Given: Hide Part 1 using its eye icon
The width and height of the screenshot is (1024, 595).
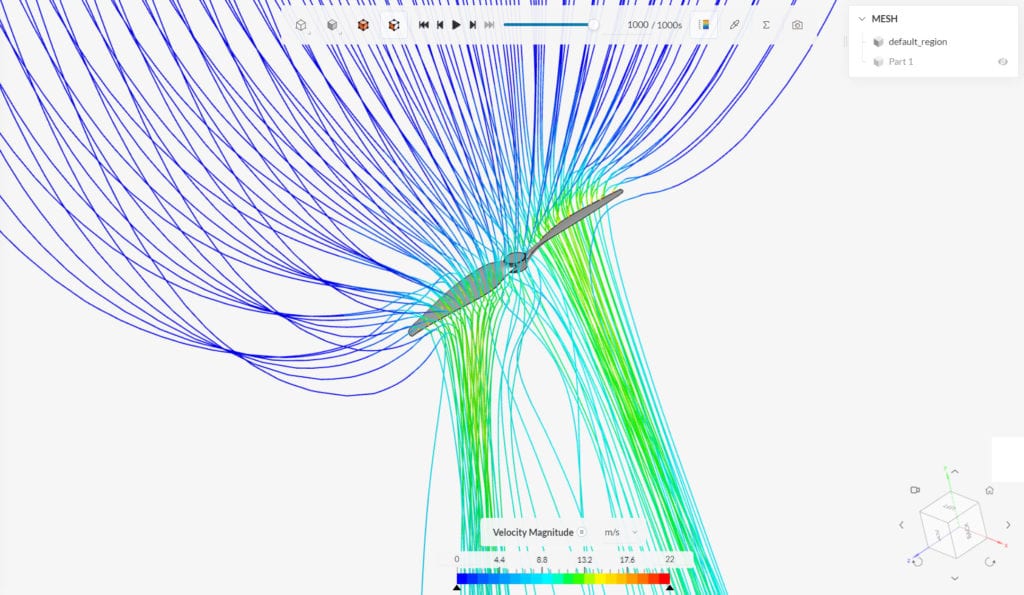Looking at the screenshot, I should tap(1002, 61).
